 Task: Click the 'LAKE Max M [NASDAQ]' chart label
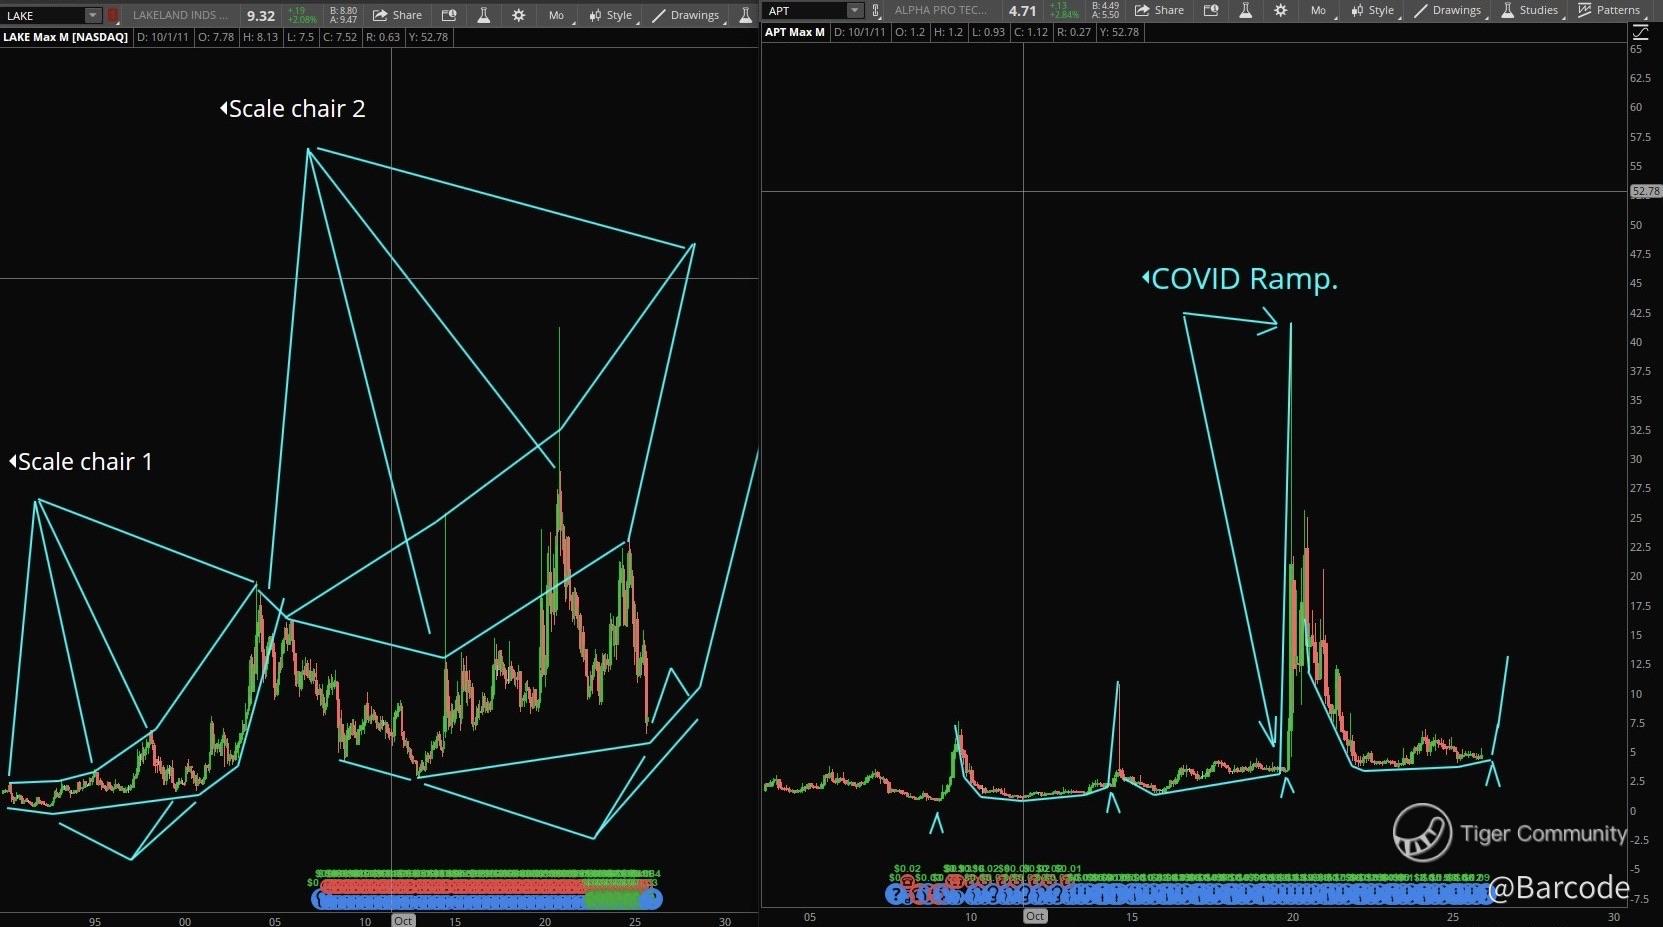coord(65,37)
